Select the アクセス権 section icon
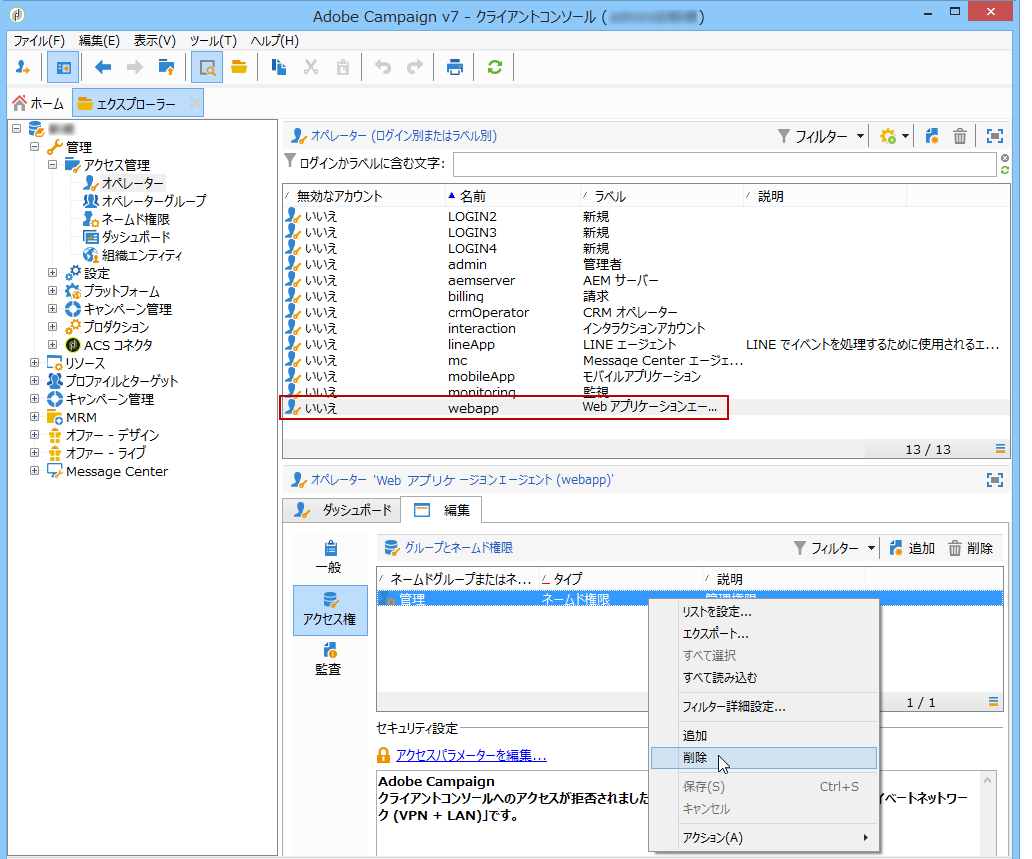This screenshot has width=1032, height=859. tap(330, 610)
